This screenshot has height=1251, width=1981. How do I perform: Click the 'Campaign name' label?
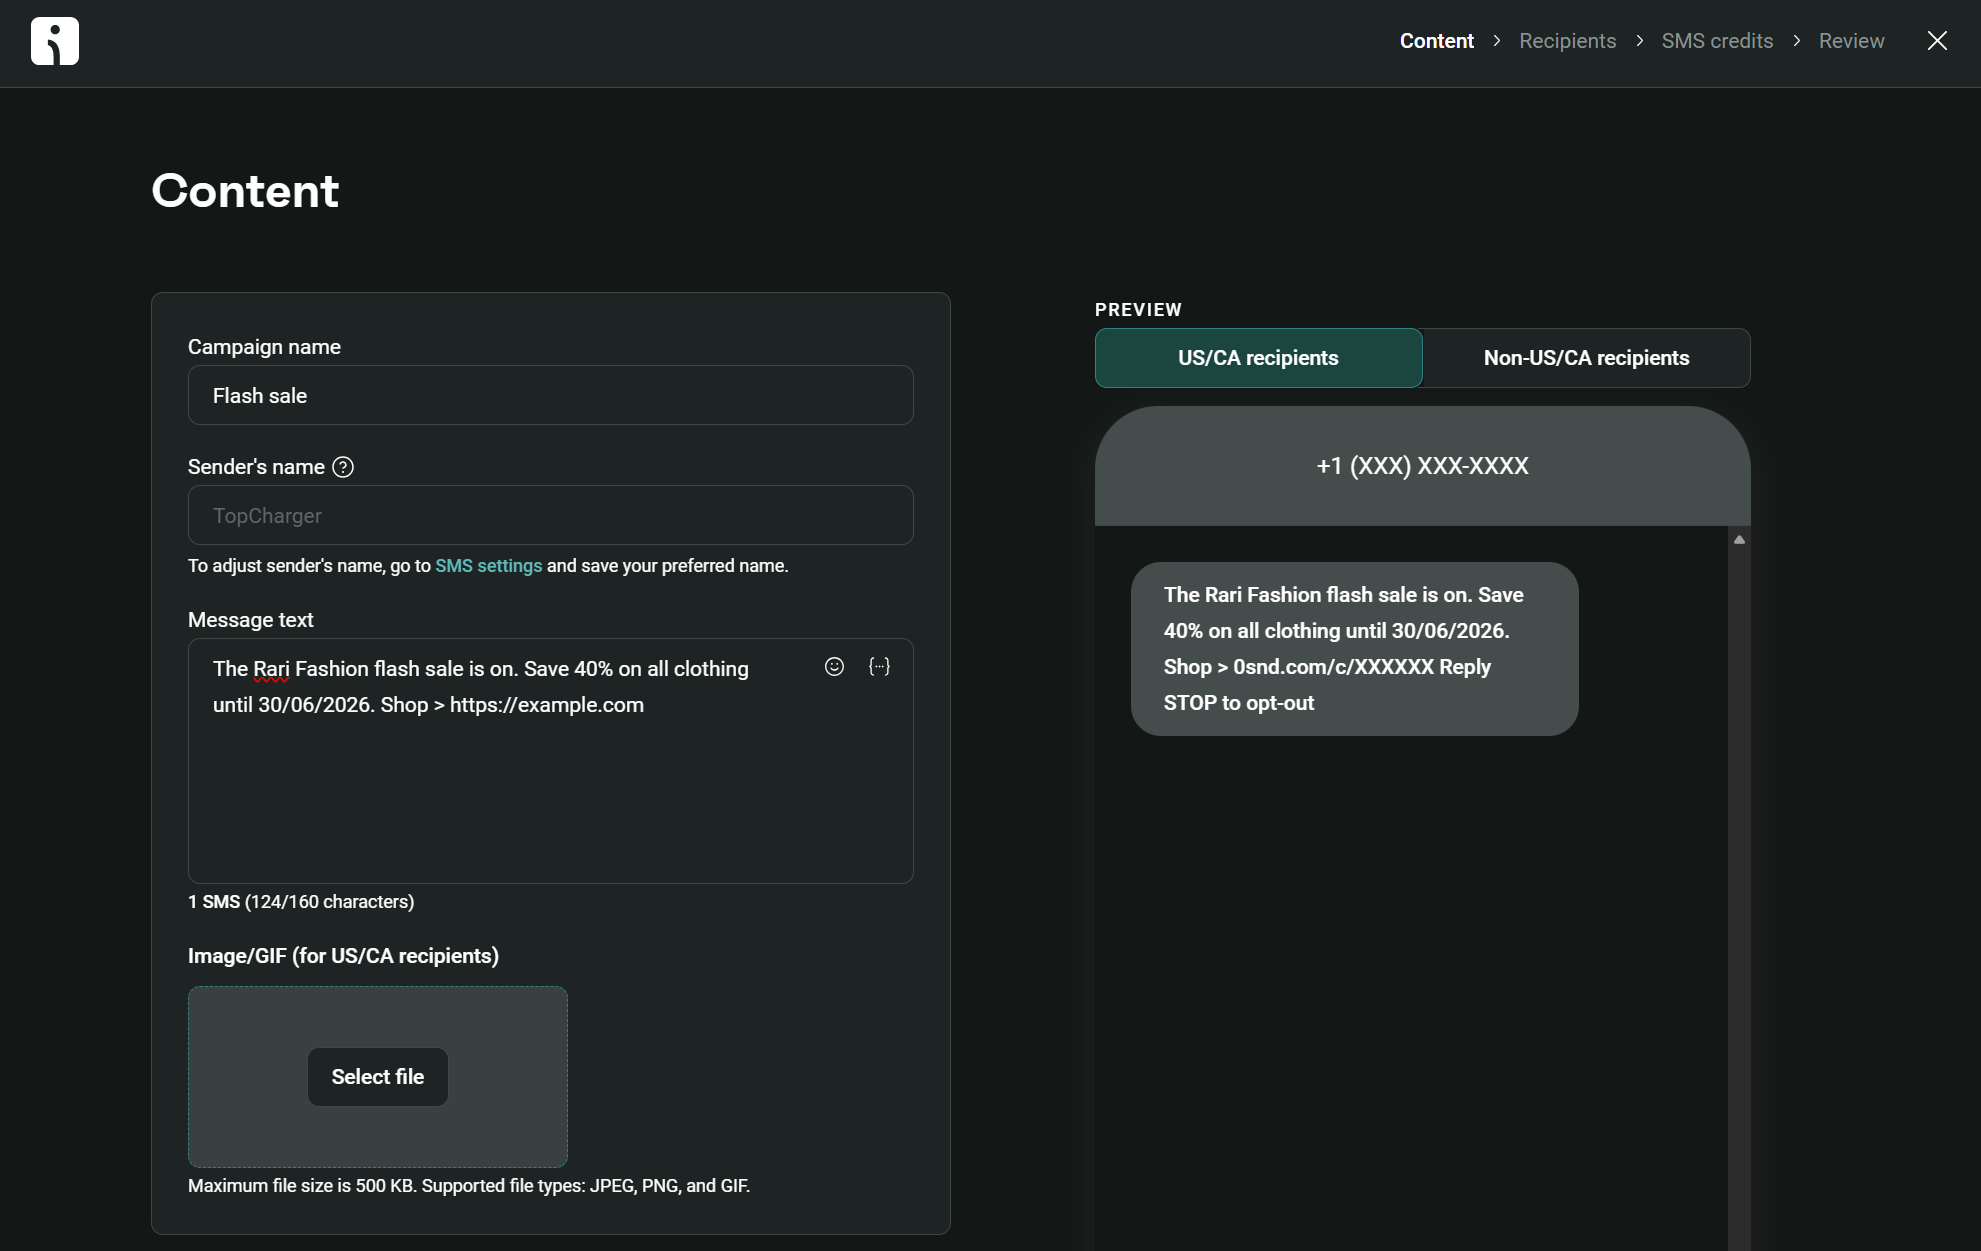click(264, 347)
